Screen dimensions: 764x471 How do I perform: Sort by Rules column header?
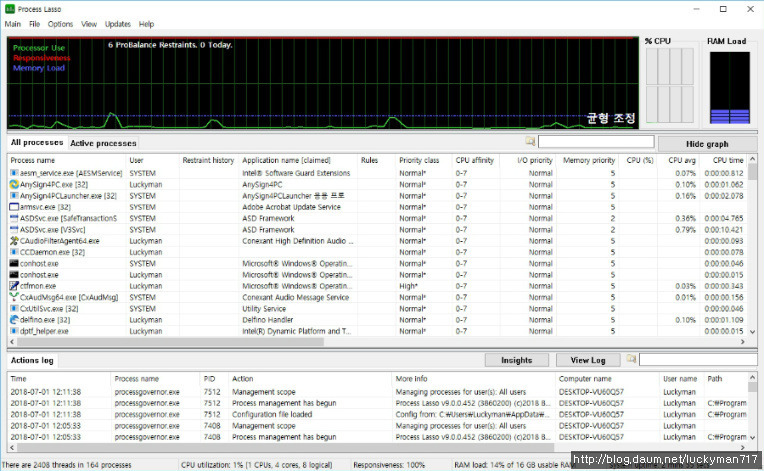(376, 160)
